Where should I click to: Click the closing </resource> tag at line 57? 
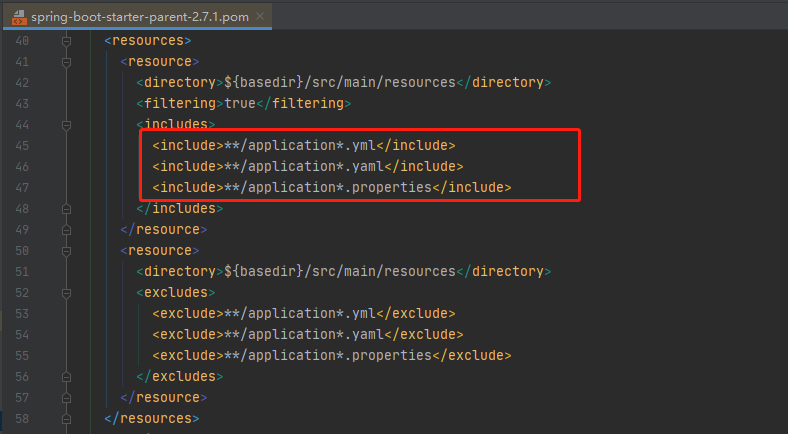[x=164, y=398]
